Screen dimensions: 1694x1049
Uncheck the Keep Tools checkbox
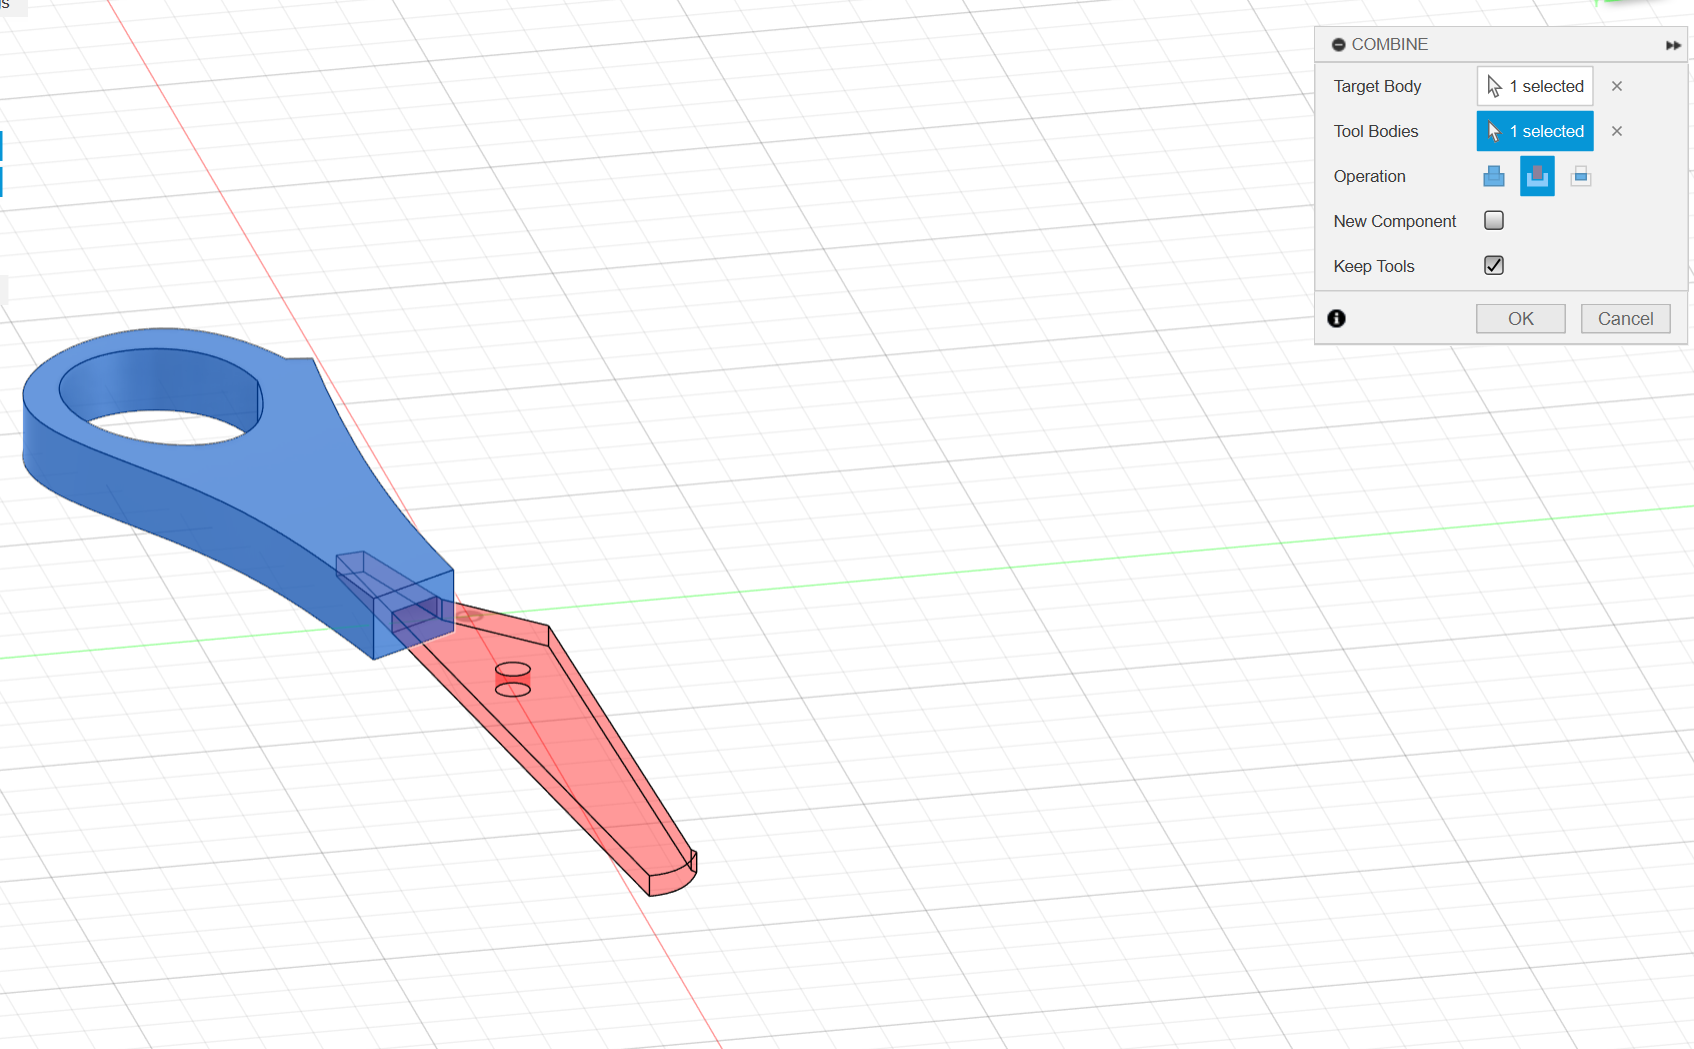[1494, 265]
